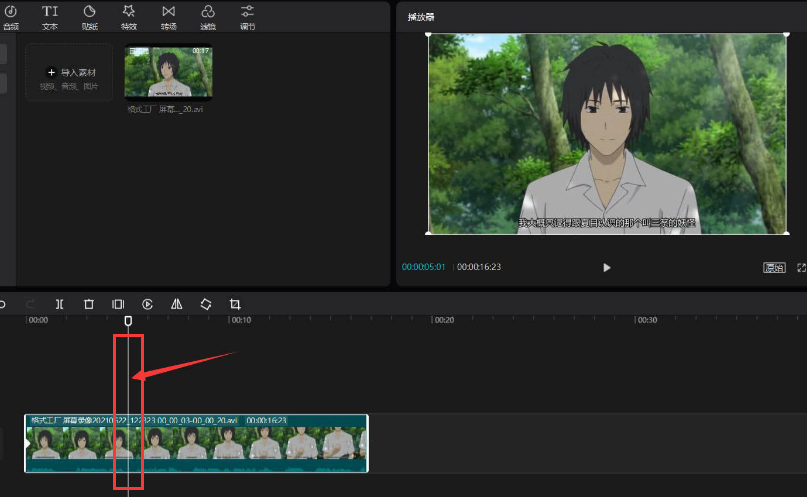807x497 pixels.
Task: Enter fullscreen preview mode
Action: pos(801,268)
